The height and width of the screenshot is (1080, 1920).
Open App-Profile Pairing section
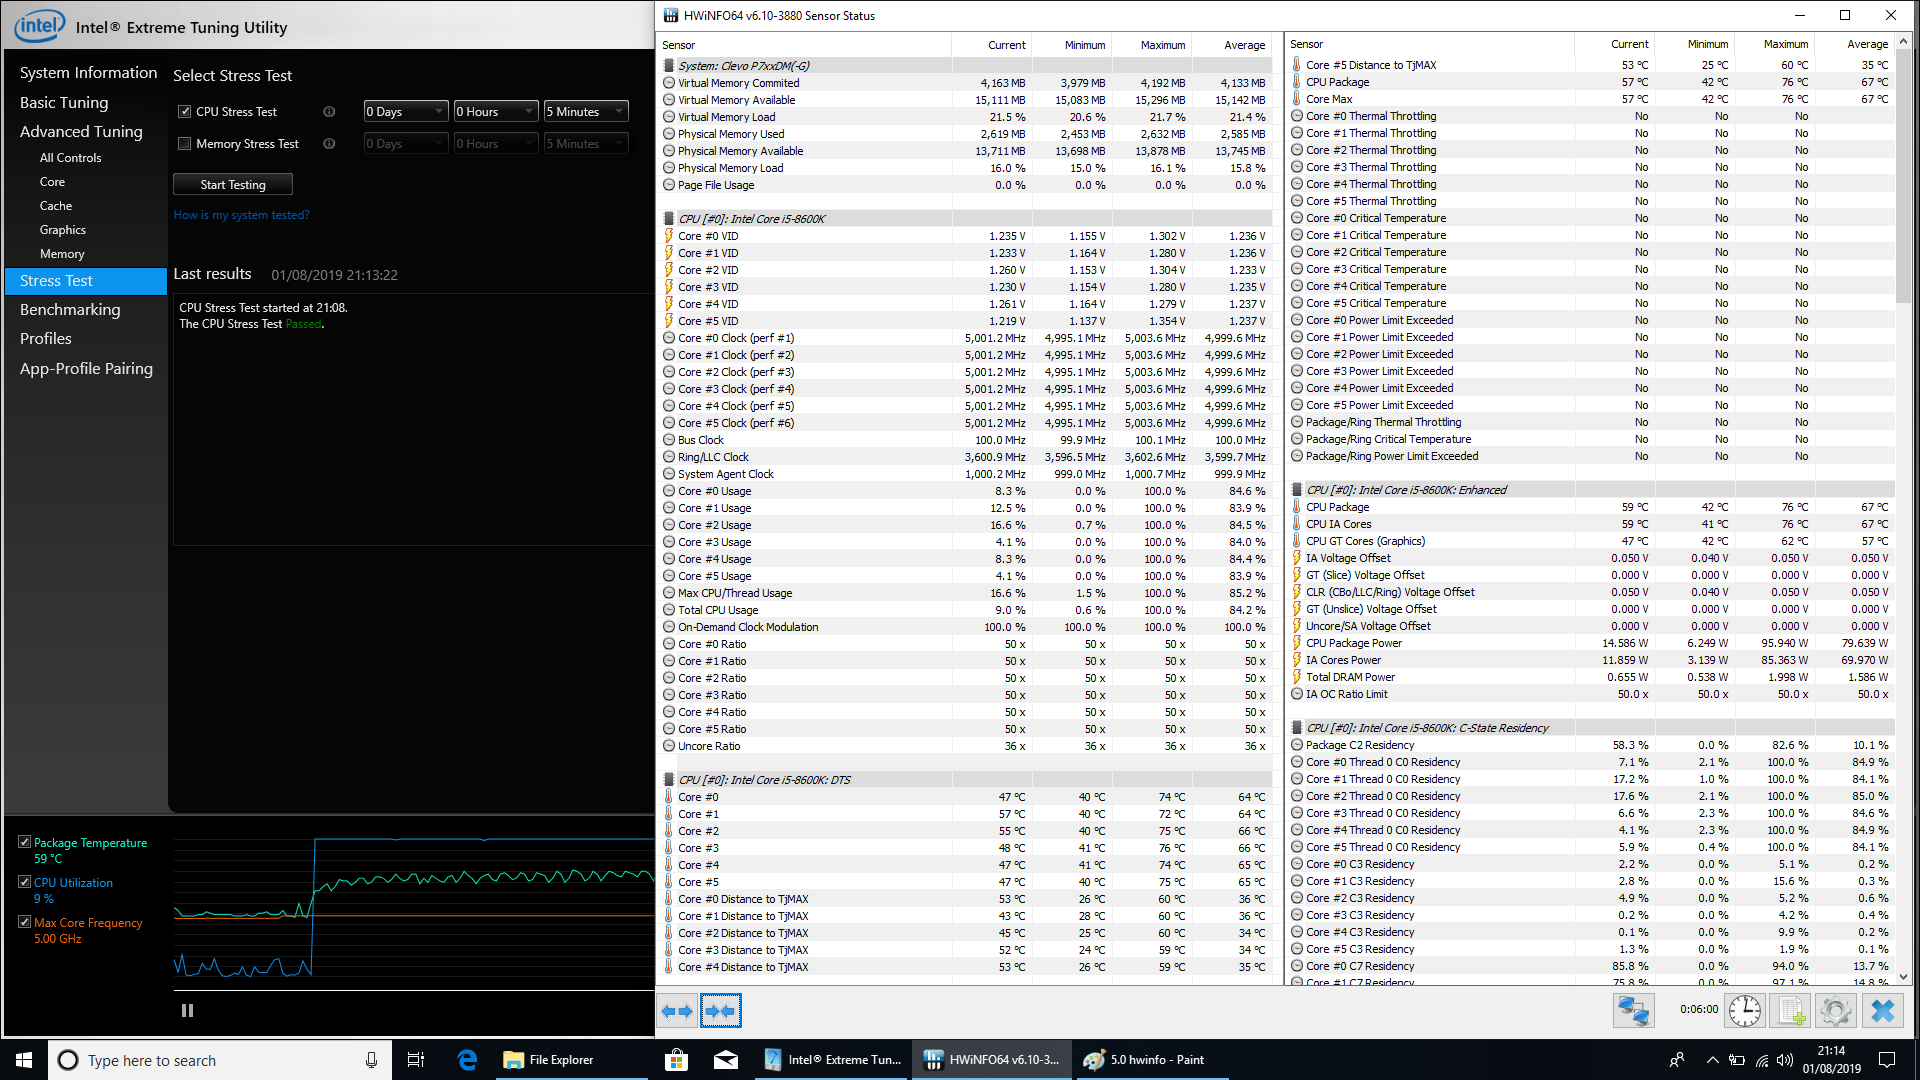click(86, 369)
